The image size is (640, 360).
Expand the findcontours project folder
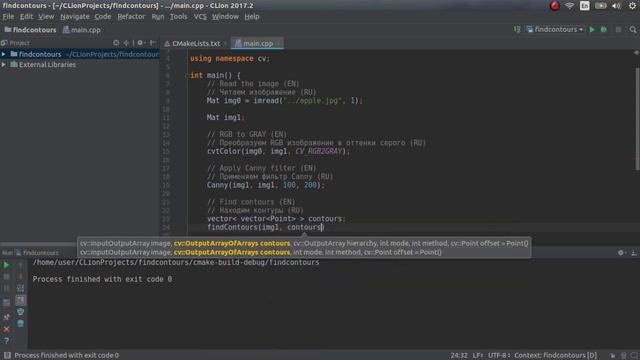[x=4, y=54]
